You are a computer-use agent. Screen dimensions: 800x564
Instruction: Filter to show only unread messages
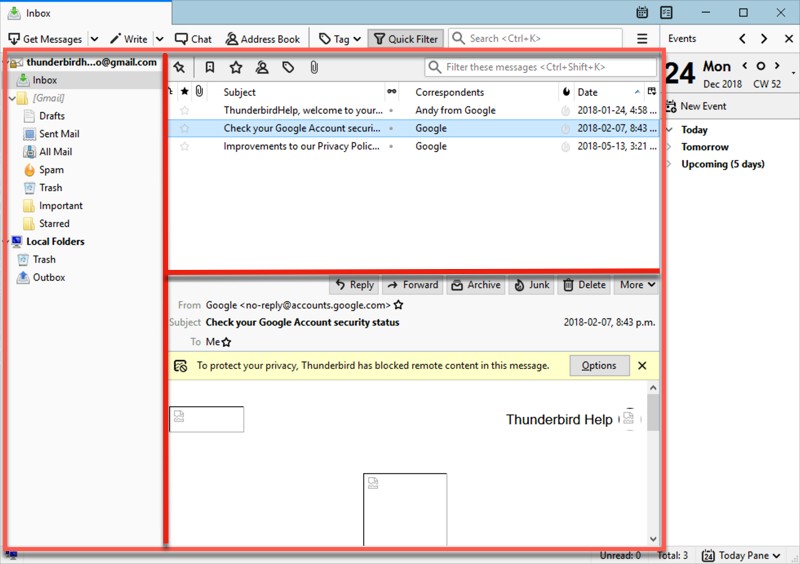click(x=210, y=67)
